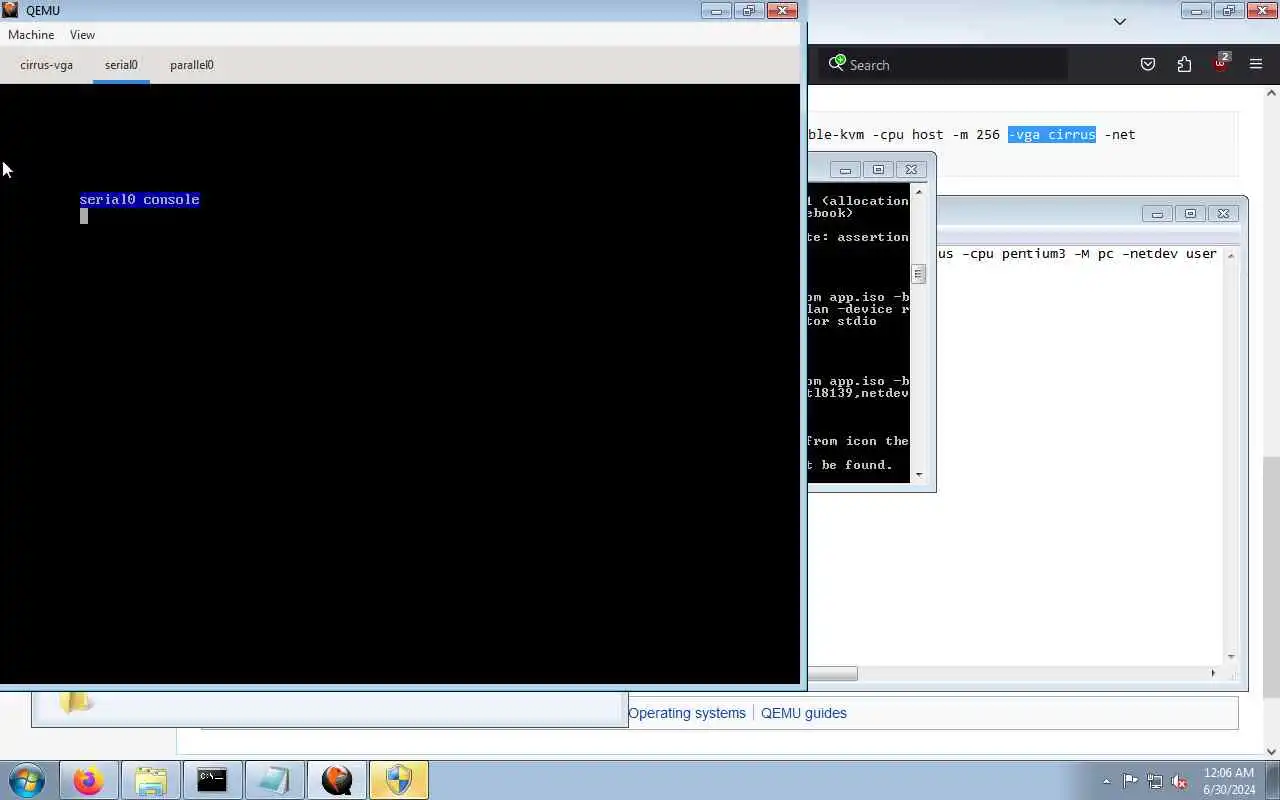Switch to the QEMU taskbar button

pos(337,780)
